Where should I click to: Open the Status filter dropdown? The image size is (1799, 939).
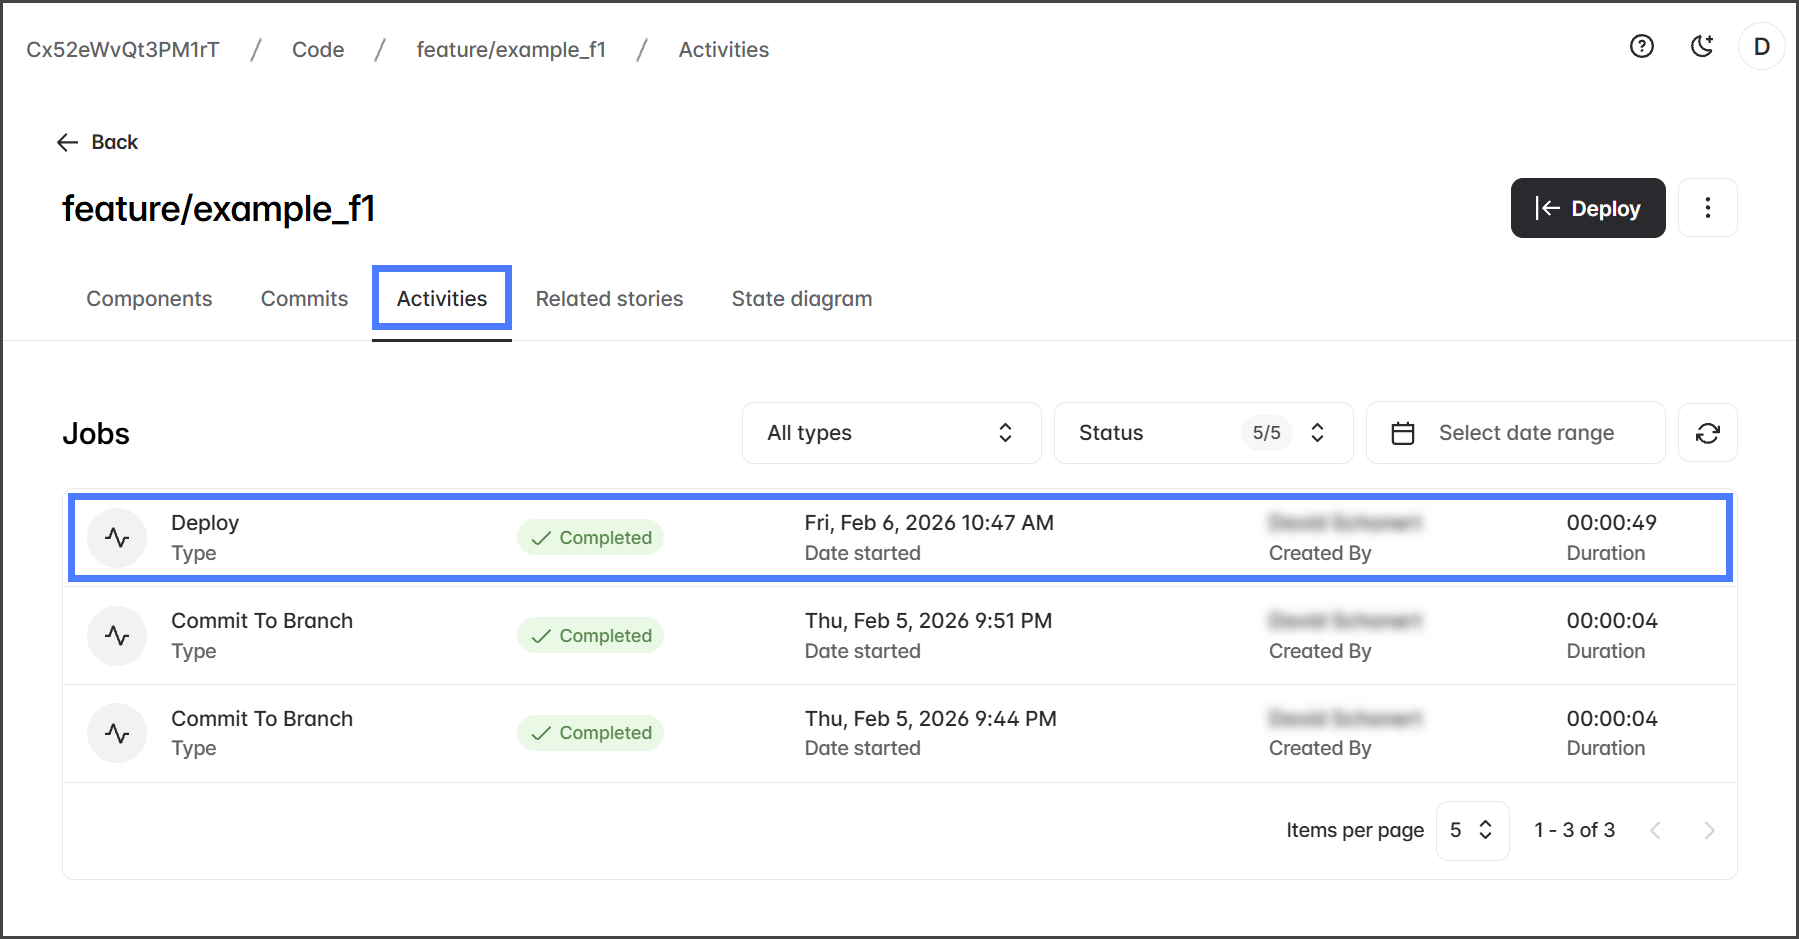[x=1202, y=433]
